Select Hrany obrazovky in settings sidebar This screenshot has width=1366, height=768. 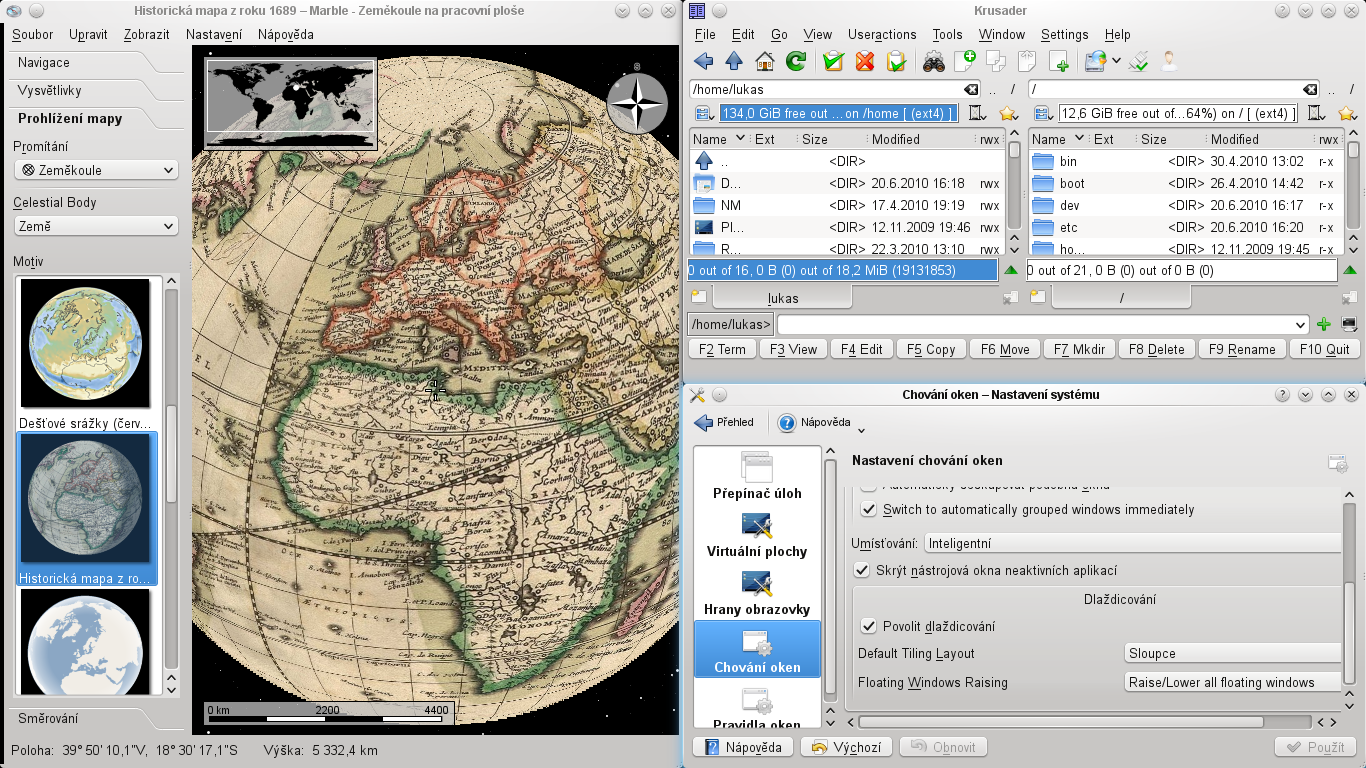(757, 594)
